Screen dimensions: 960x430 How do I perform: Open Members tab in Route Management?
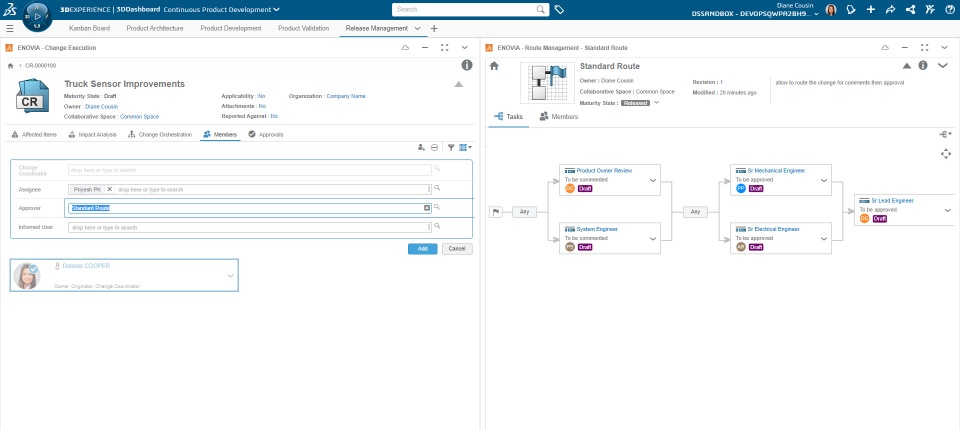click(x=558, y=116)
